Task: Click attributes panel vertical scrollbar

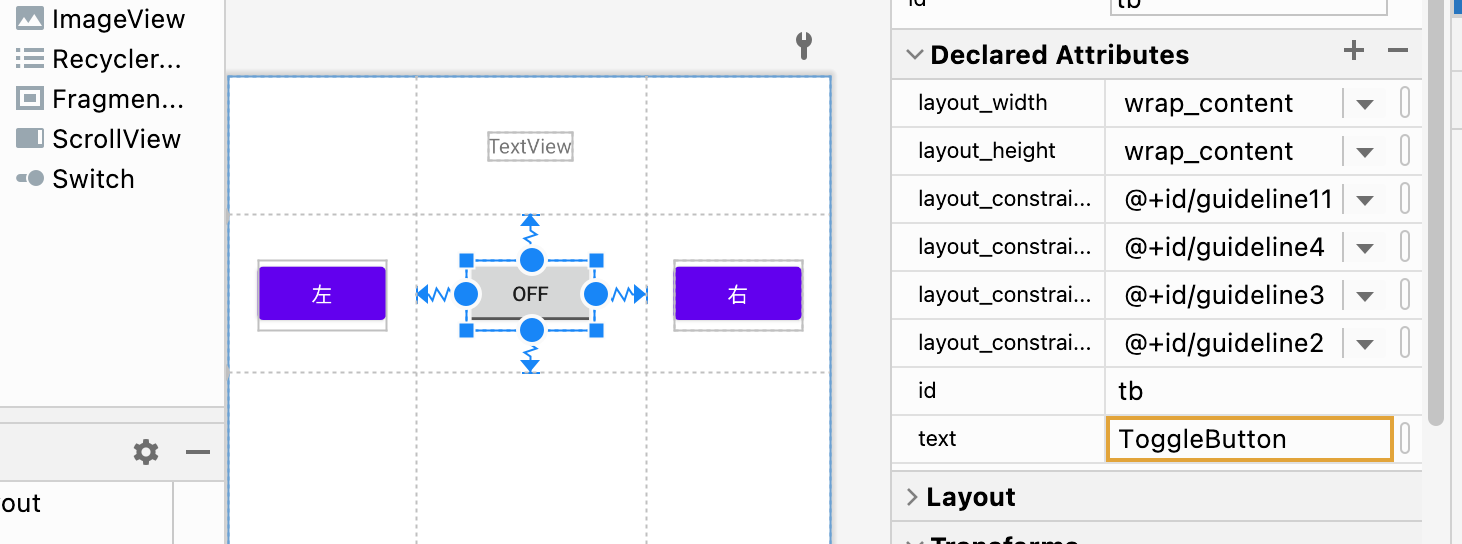Action: click(1436, 212)
